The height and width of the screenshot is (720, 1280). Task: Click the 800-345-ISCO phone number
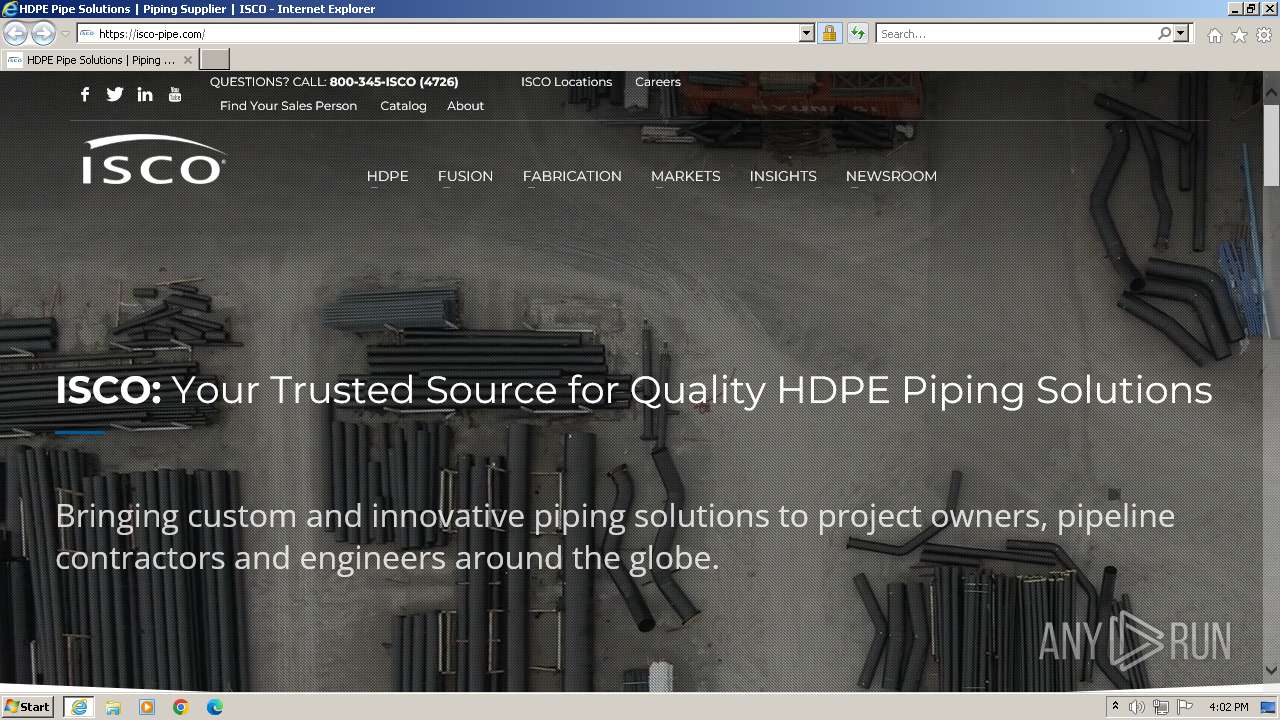pos(394,82)
